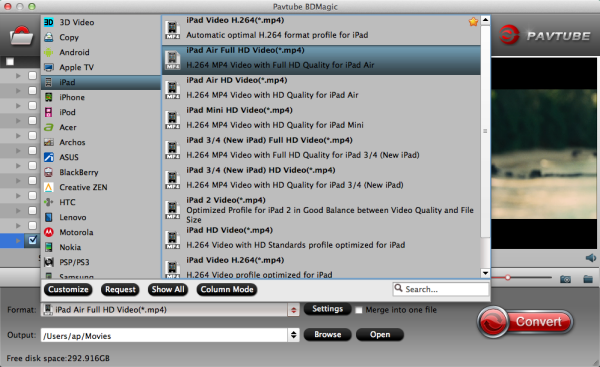The image size is (600, 367).
Task: Expand the first title row triangle
Action: pyautogui.click(x=18, y=76)
